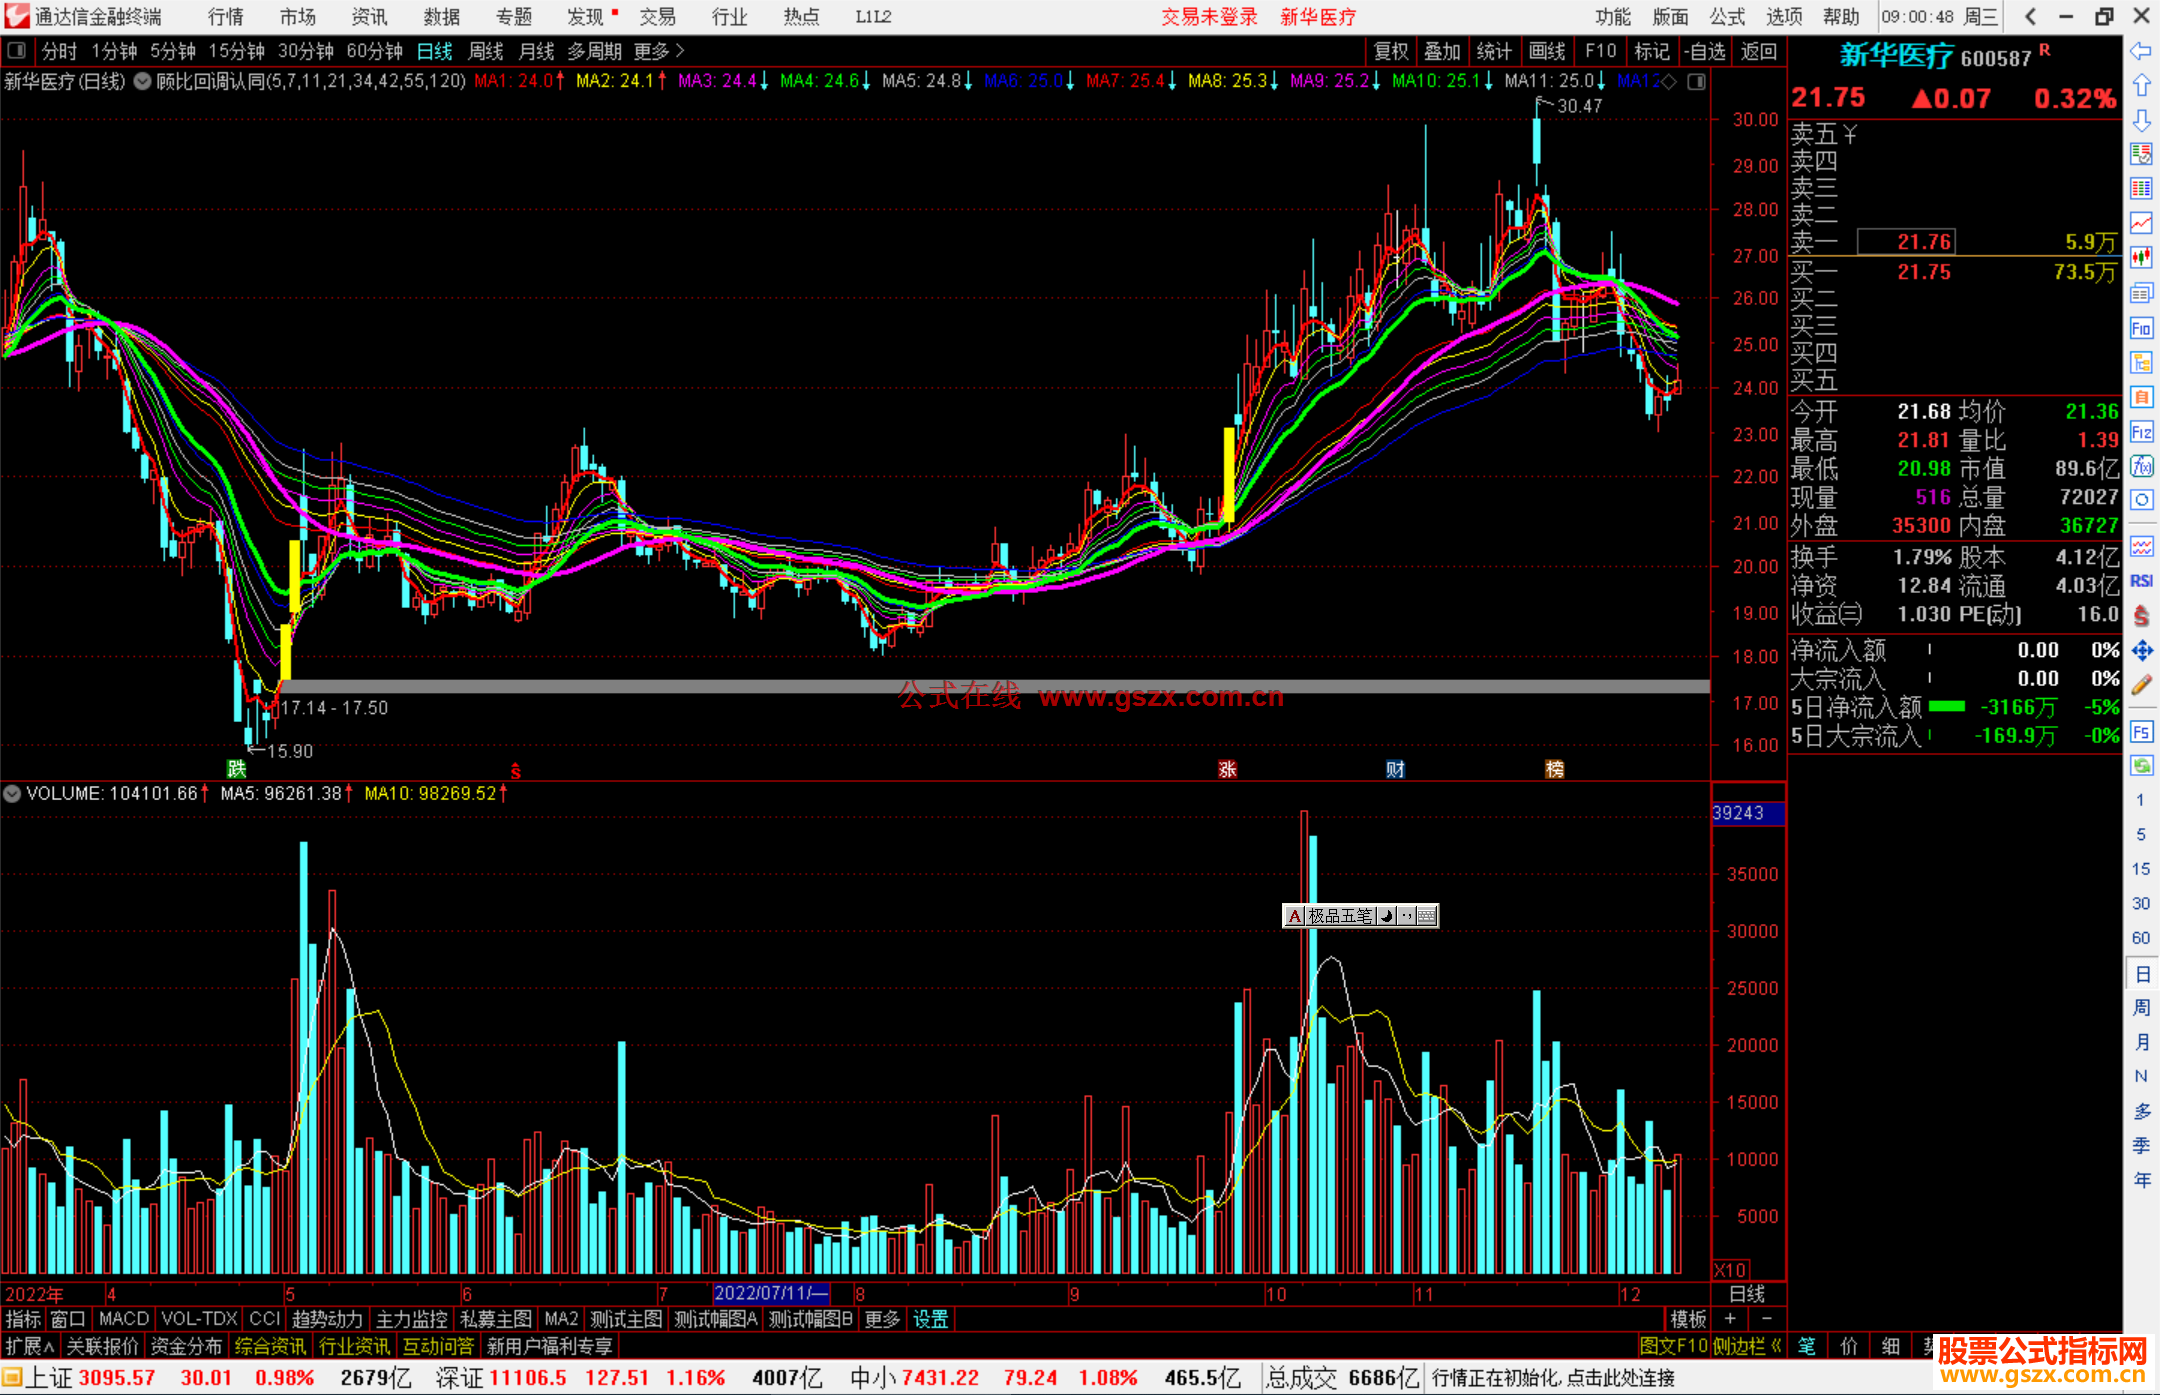2160x1395 pixels.
Task: Click the RSI indicator icon in sidebar
Action: click(2141, 581)
